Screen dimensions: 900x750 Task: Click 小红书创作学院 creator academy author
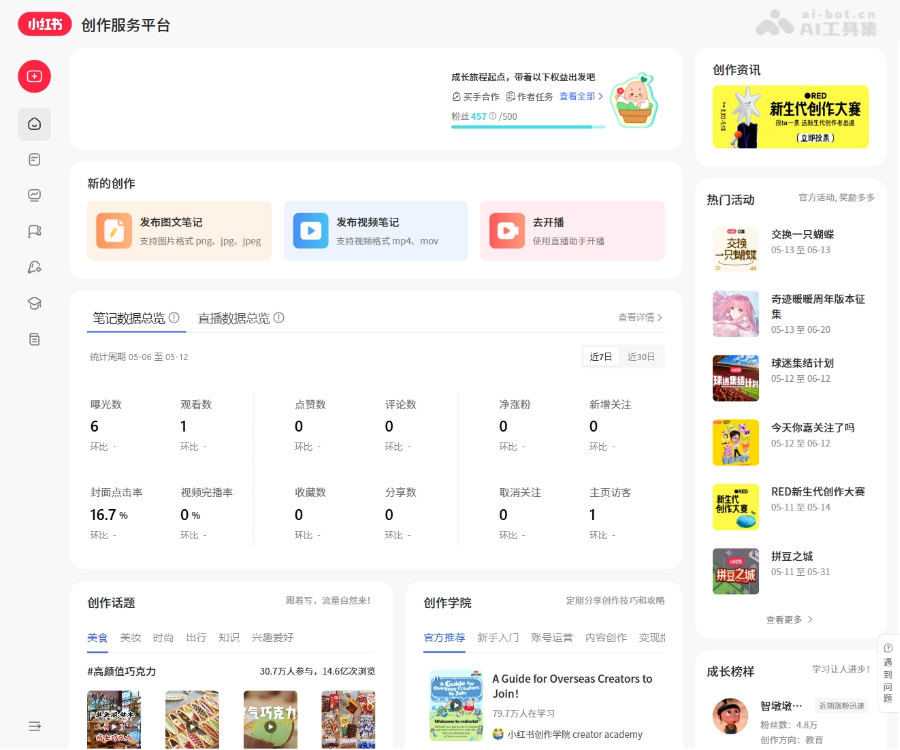coord(568,734)
